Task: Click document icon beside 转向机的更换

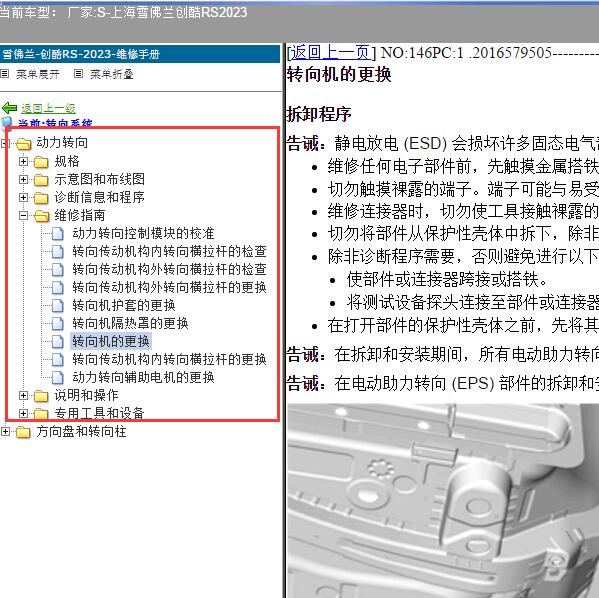Action: [58, 341]
